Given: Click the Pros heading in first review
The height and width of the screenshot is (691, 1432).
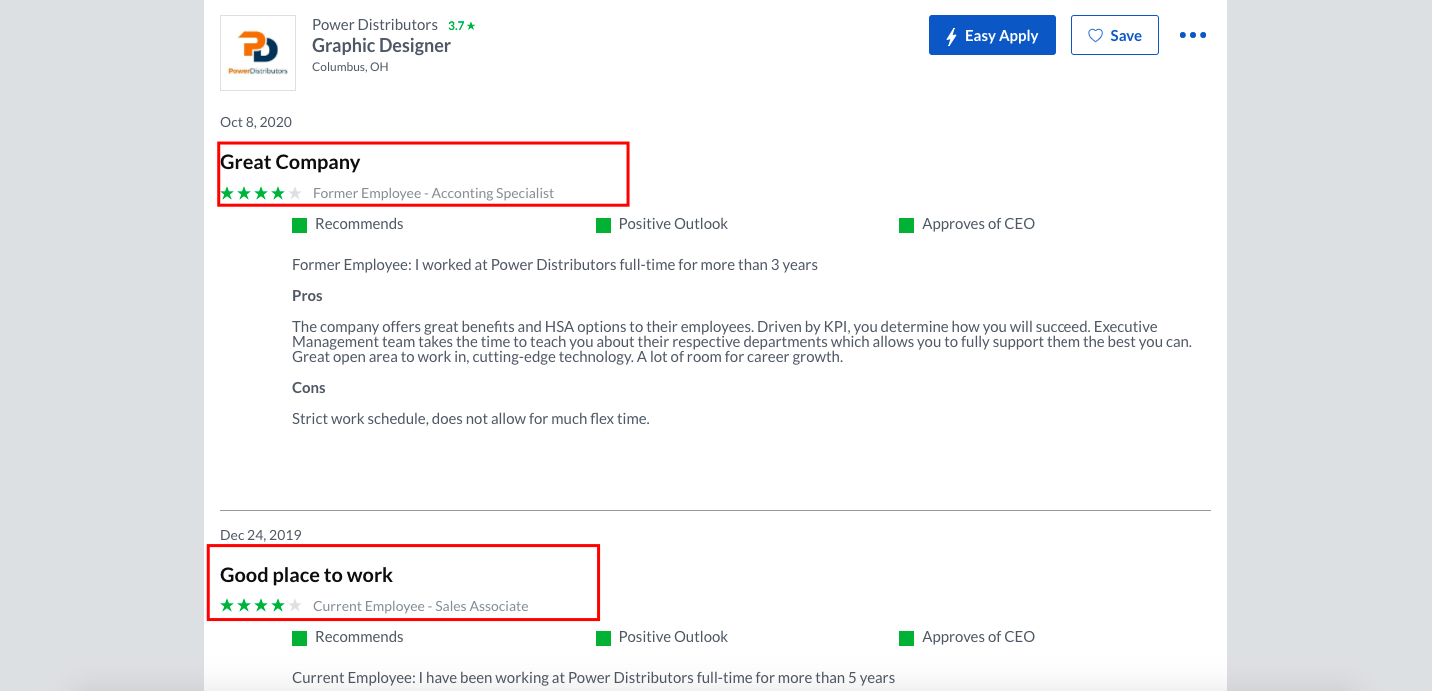Looking at the screenshot, I should pyautogui.click(x=307, y=296).
